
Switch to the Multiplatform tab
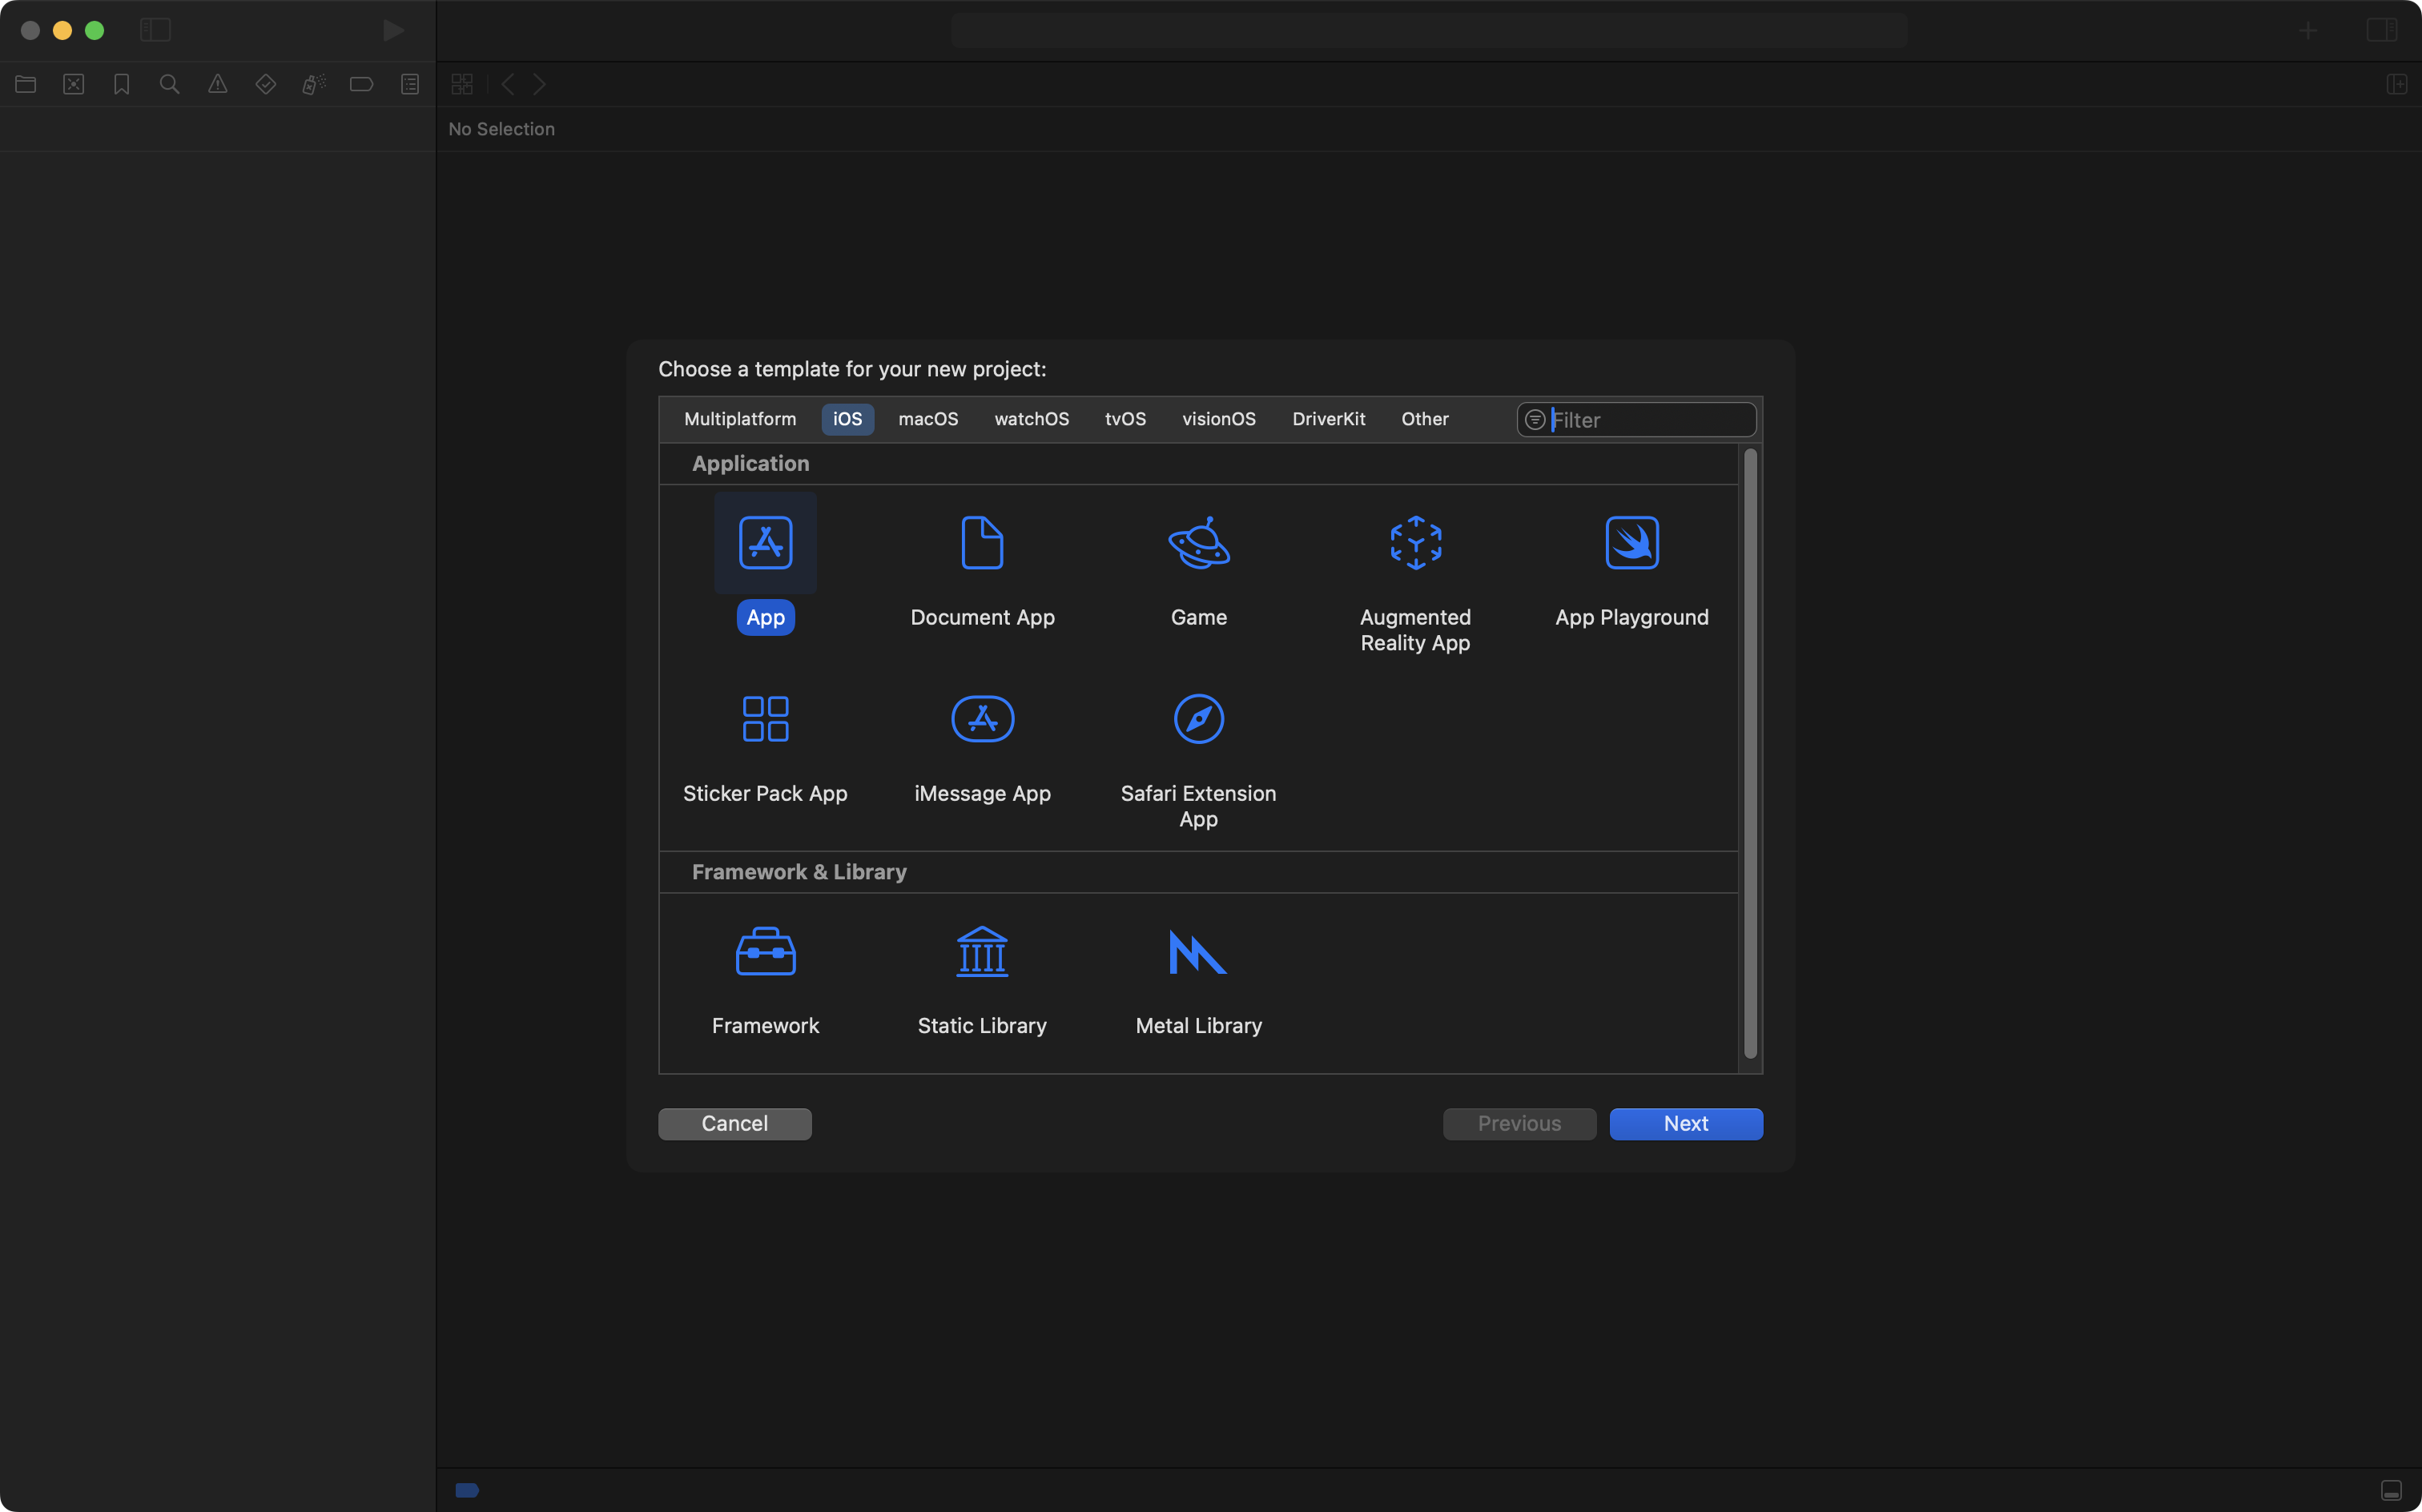click(x=739, y=419)
